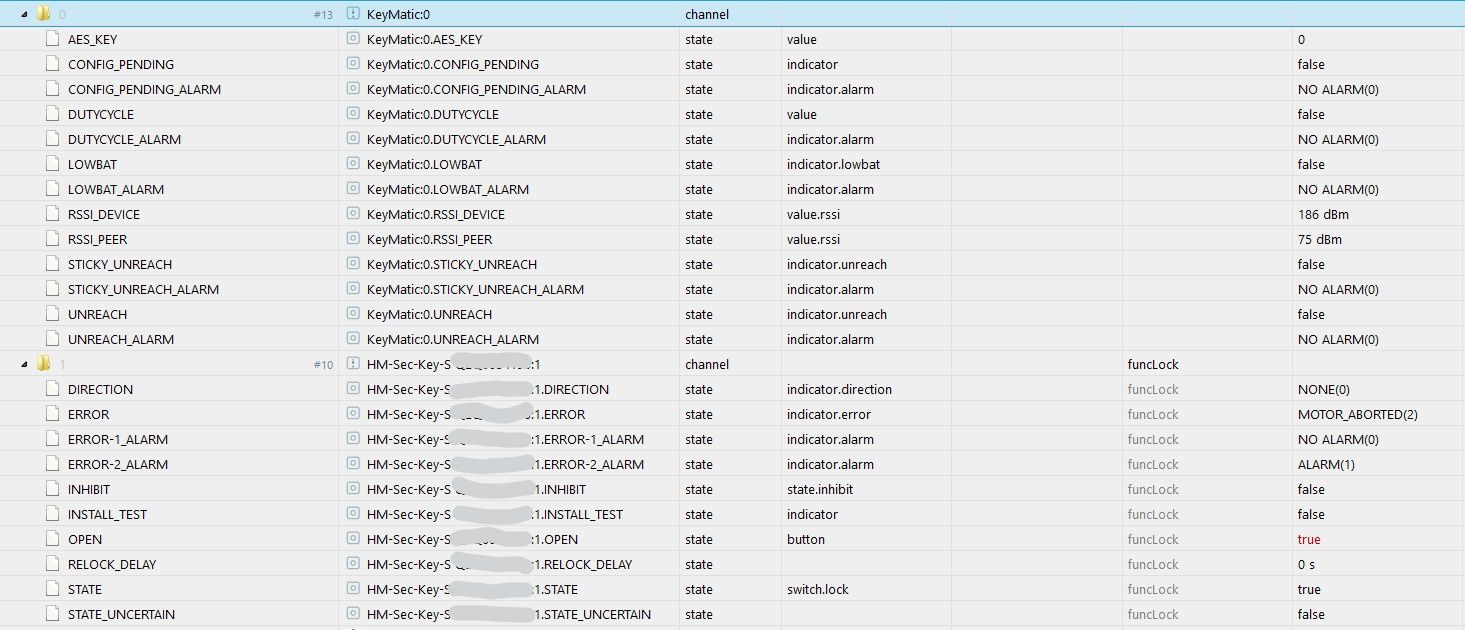Click the AES_KEY value 0

coord(1301,39)
